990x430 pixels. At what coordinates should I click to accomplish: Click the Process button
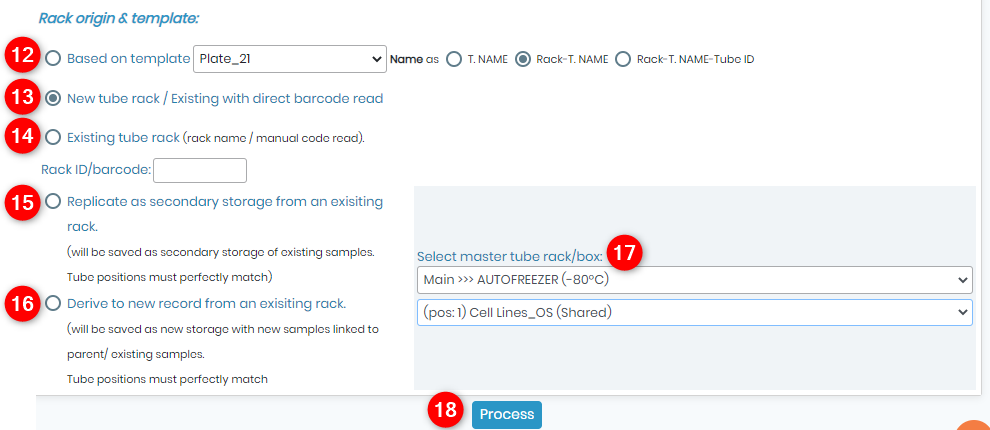(506, 415)
